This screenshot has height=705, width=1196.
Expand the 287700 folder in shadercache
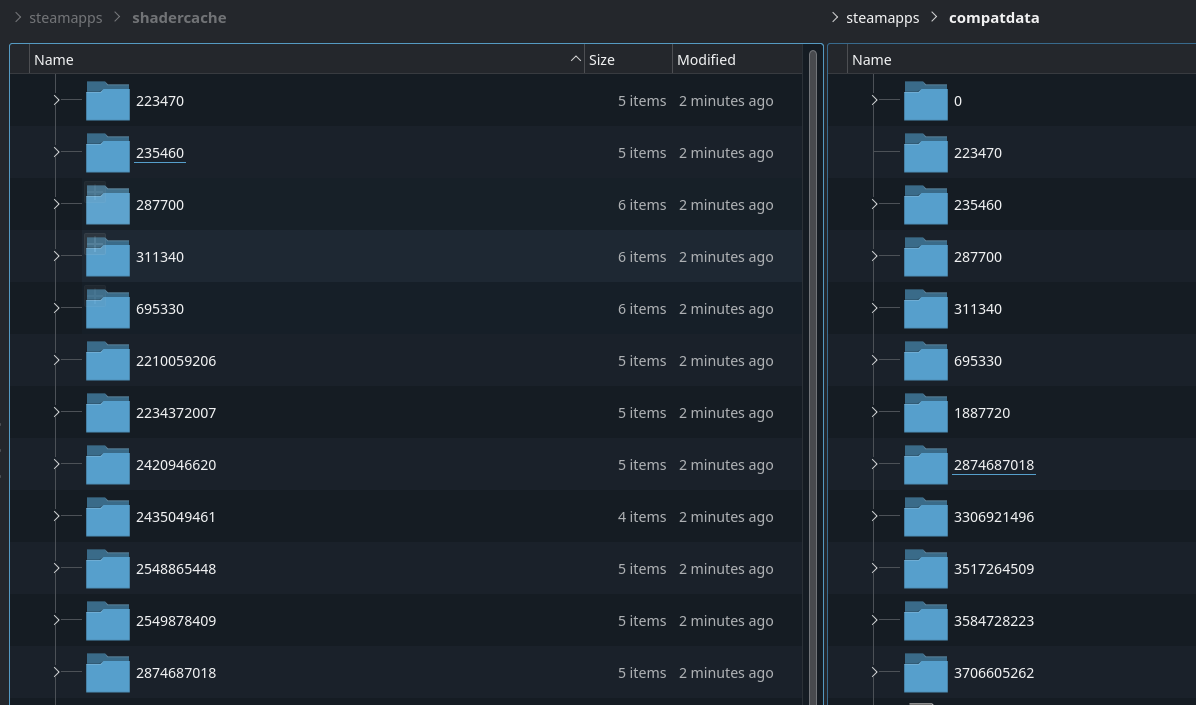56,204
